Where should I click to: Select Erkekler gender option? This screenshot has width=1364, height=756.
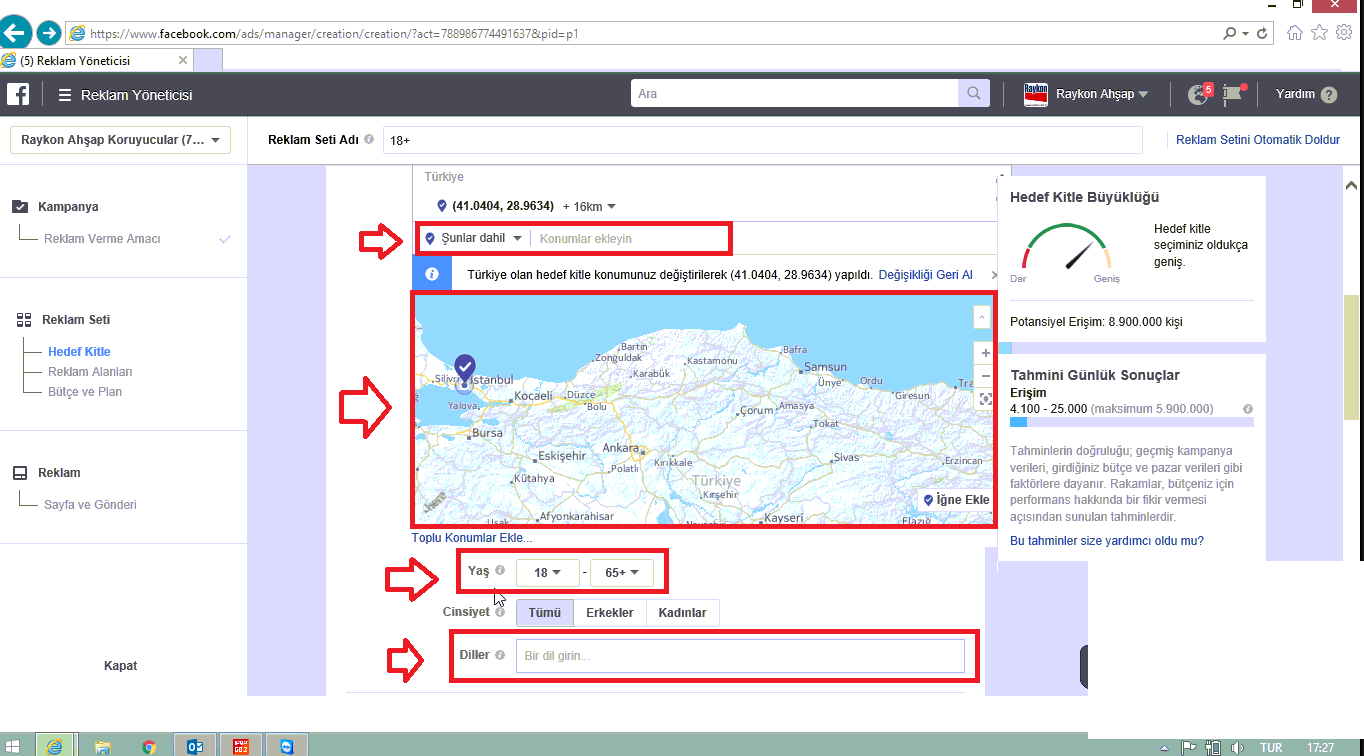(609, 613)
